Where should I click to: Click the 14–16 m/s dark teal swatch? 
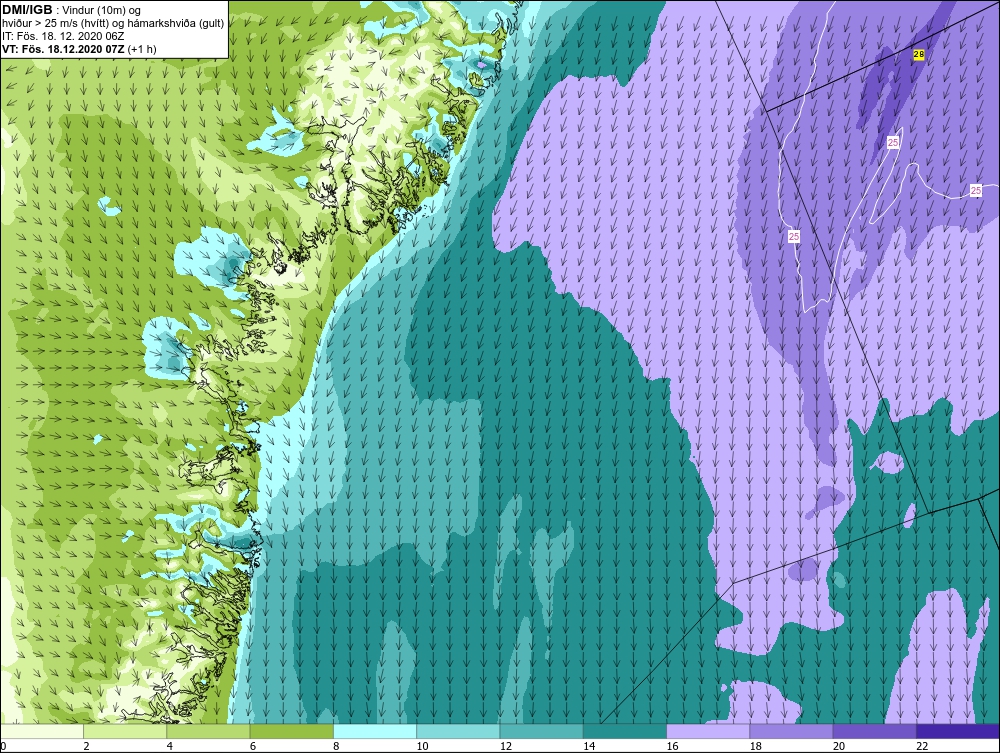(x=625, y=731)
